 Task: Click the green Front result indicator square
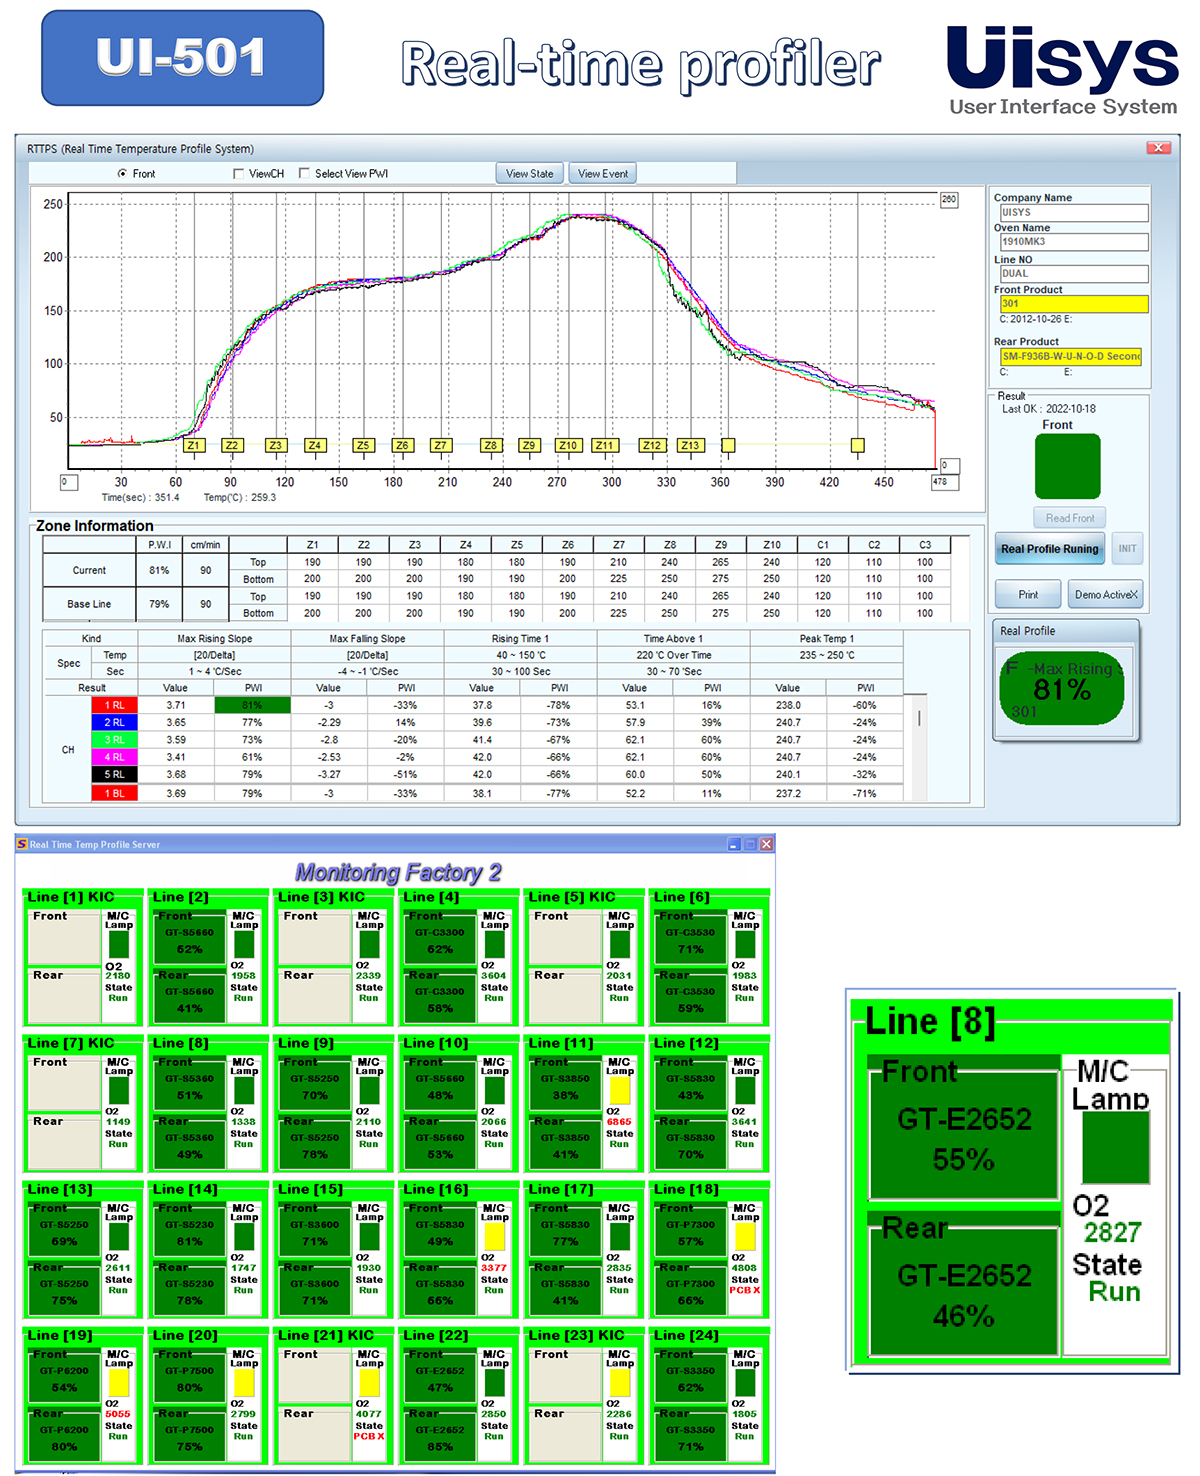pos(1068,466)
